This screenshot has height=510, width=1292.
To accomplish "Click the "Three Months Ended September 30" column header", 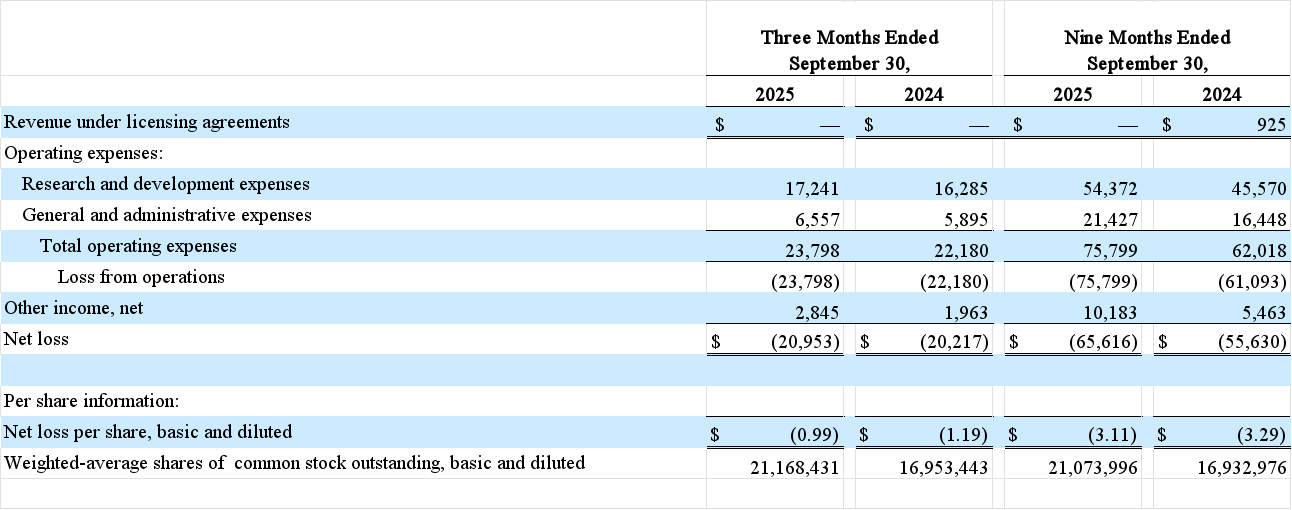I will coord(849,50).
